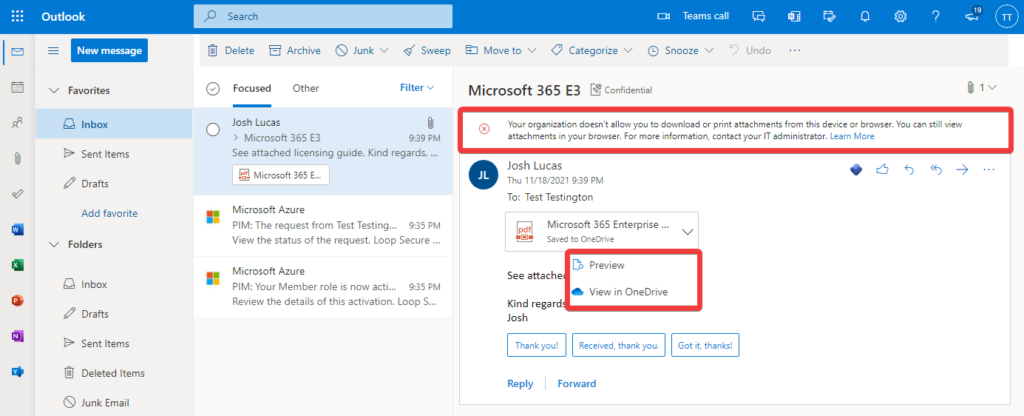
Task: Switch to the Other tab
Action: tap(306, 88)
